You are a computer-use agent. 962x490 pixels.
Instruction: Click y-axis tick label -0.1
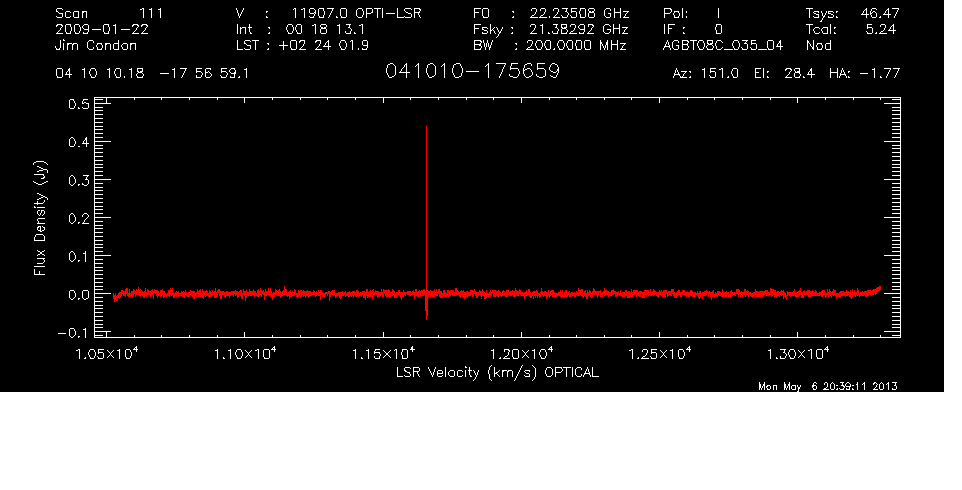74,332
